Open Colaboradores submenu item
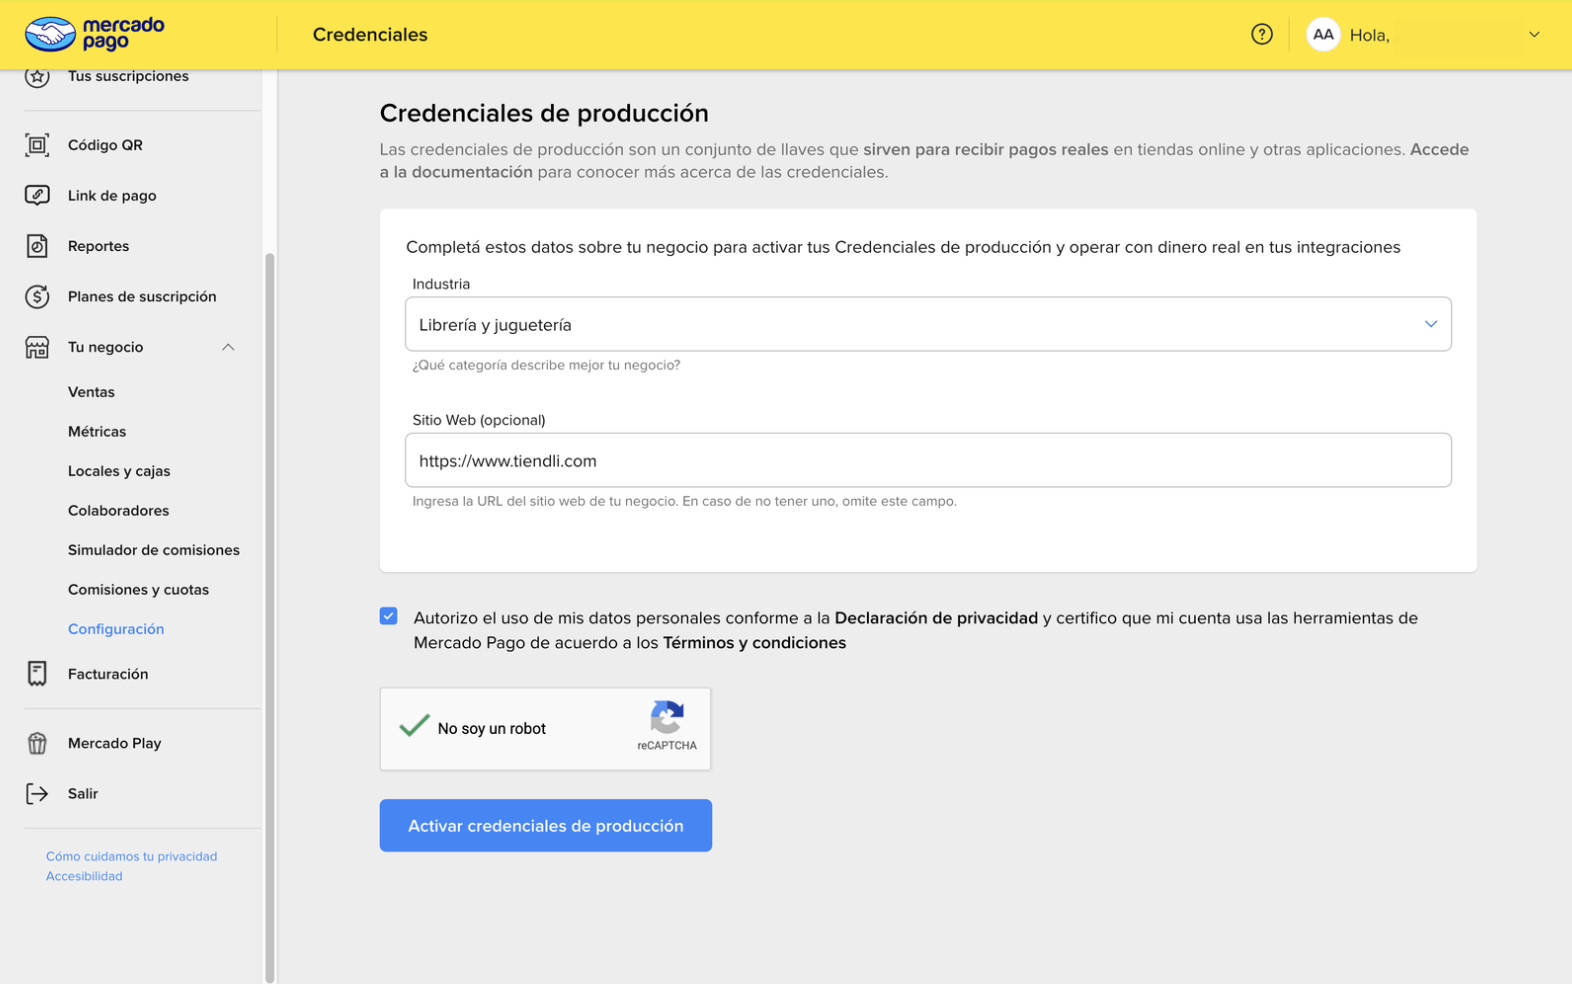Screen dimensions: 1572x984 pos(118,511)
